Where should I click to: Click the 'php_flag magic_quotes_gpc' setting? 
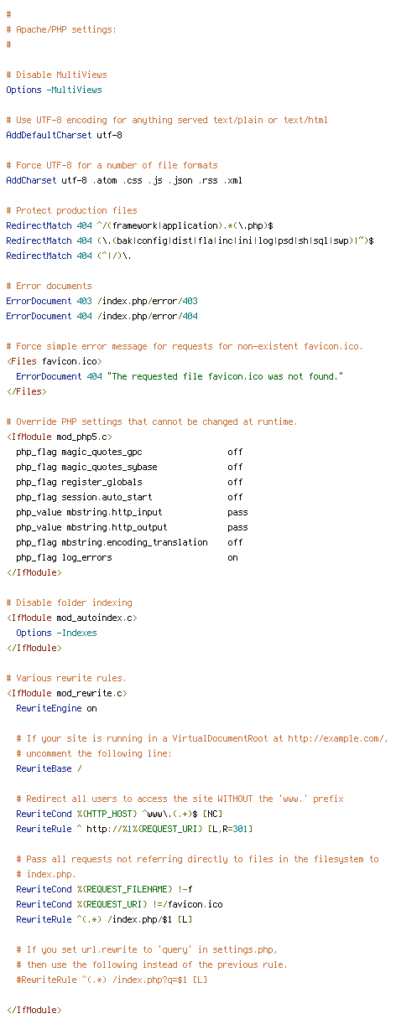click(79, 452)
